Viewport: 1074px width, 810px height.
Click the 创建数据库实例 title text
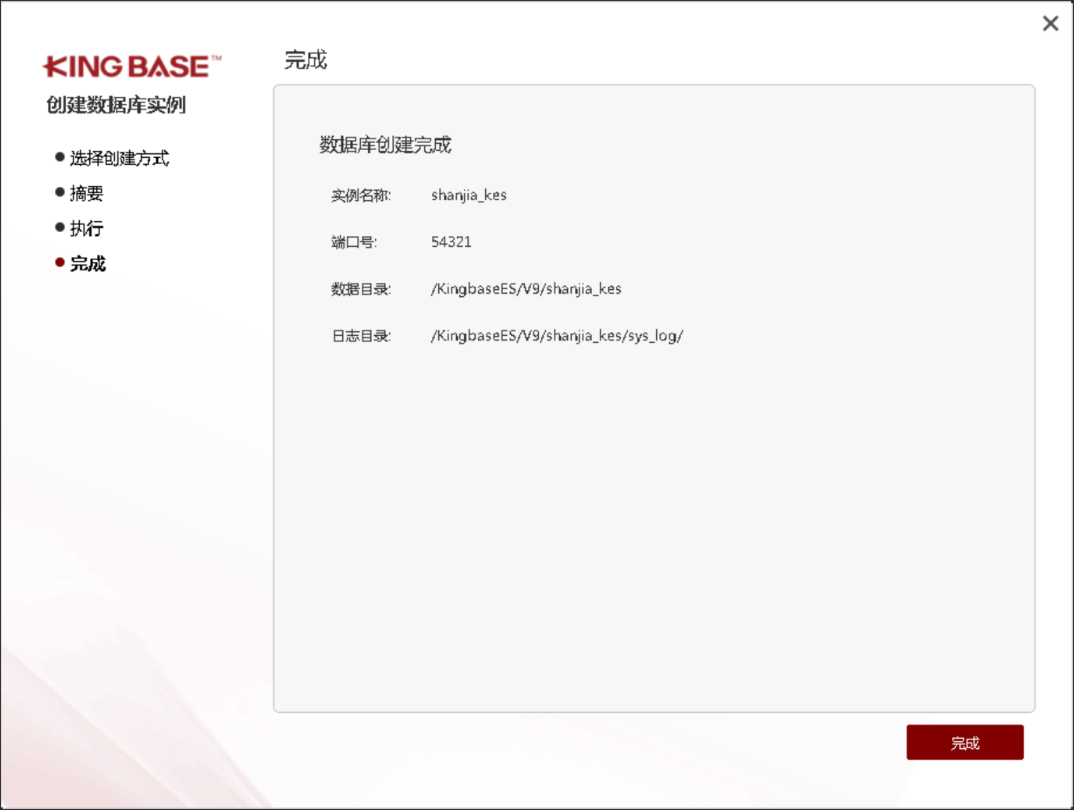[x=116, y=105]
